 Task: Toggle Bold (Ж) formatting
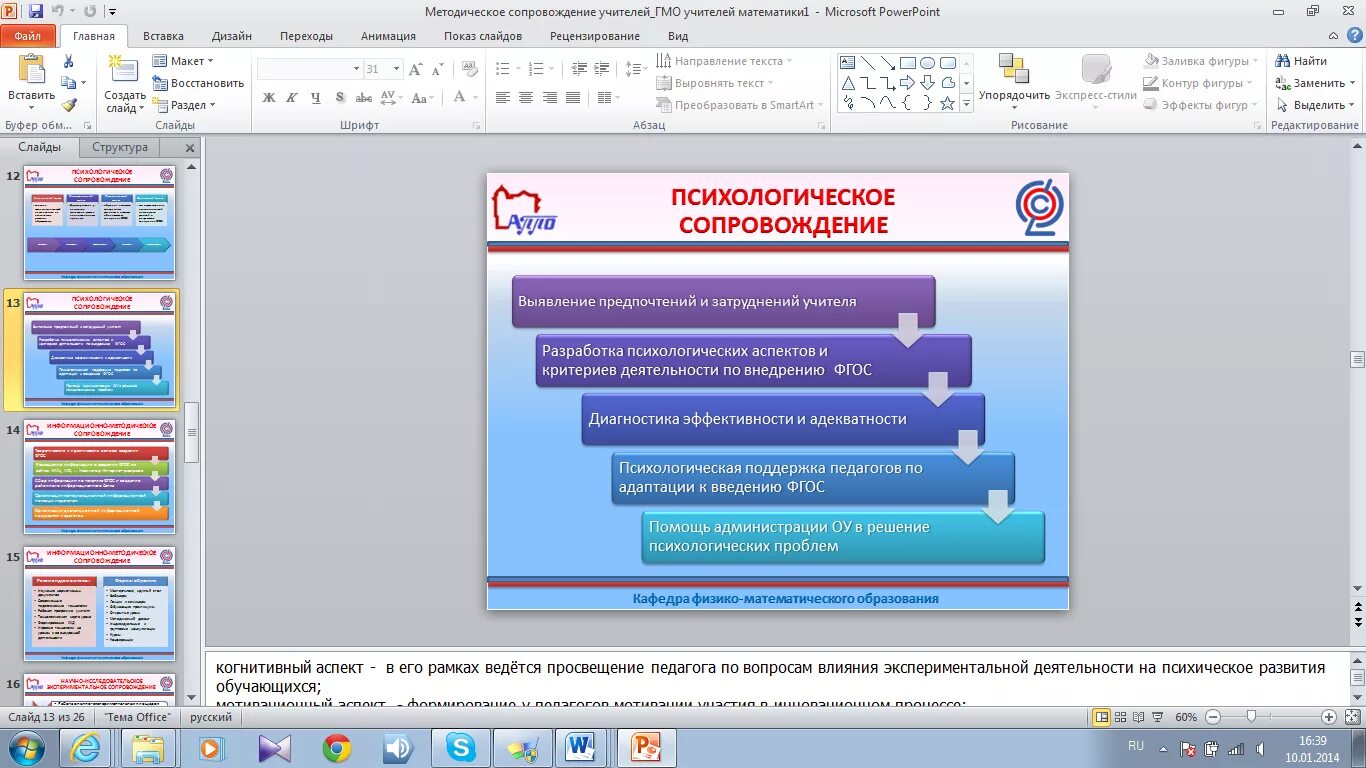(x=268, y=97)
